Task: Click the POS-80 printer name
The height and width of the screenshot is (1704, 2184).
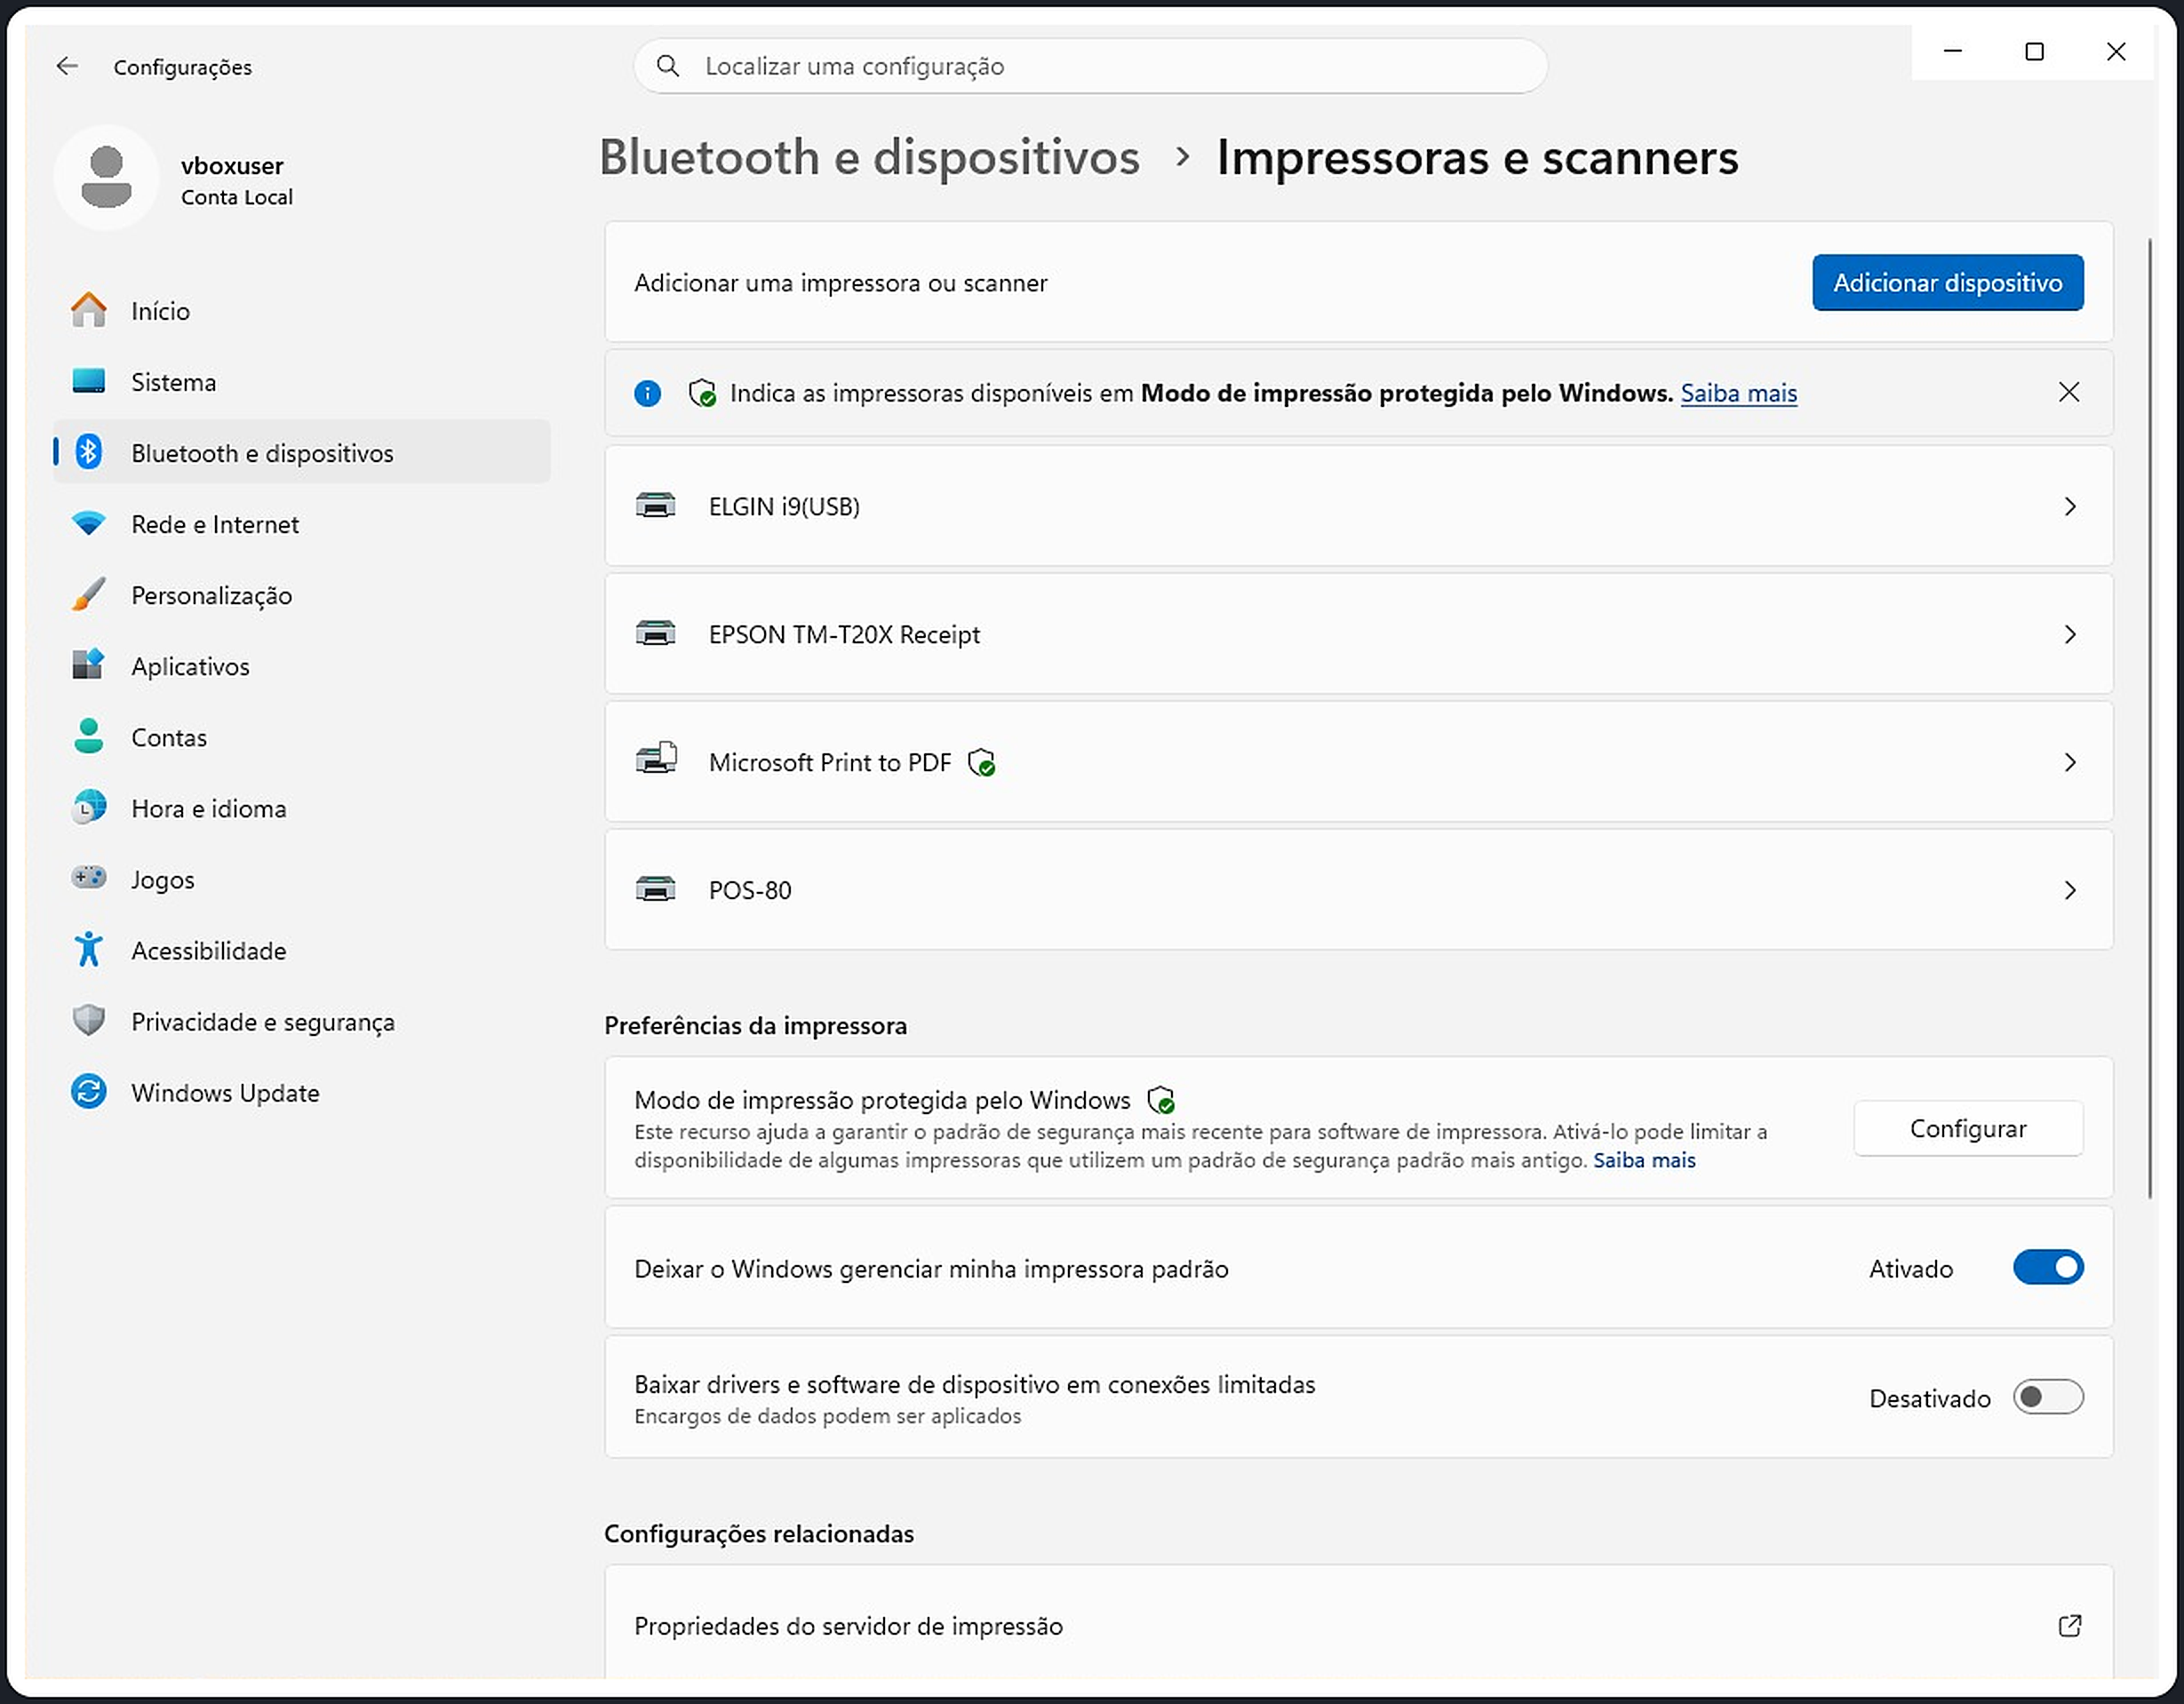Action: [x=750, y=890]
